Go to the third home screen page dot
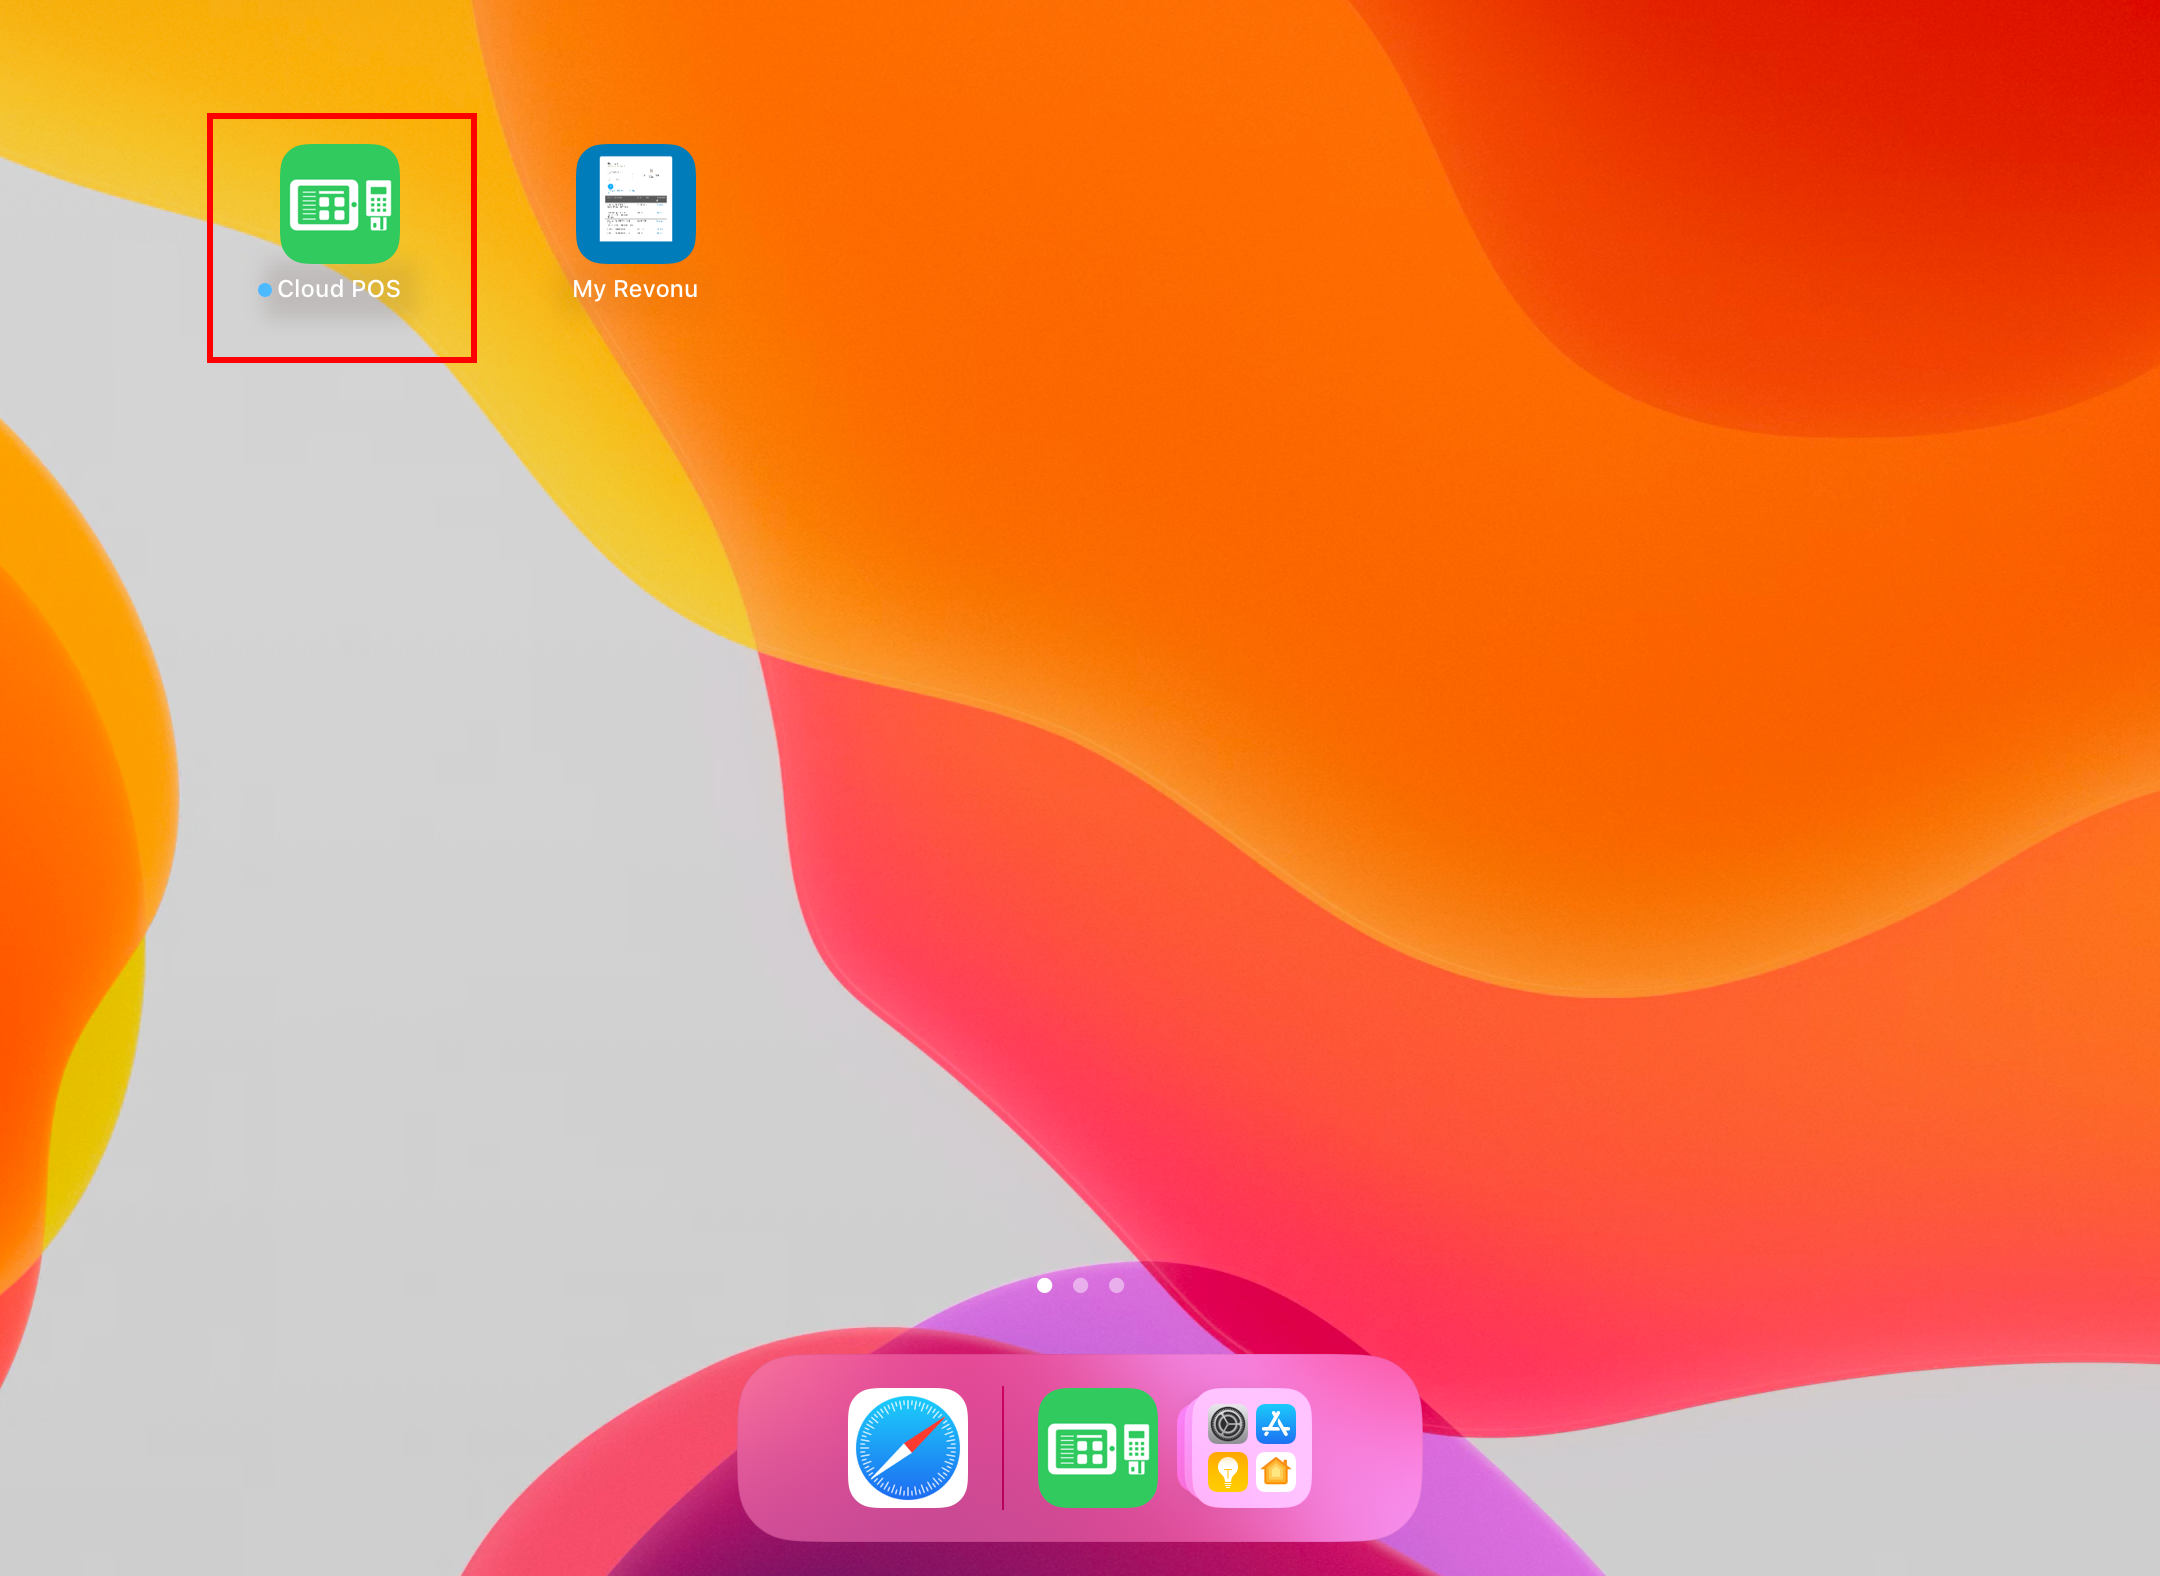This screenshot has width=2160, height=1576. (1116, 1285)
